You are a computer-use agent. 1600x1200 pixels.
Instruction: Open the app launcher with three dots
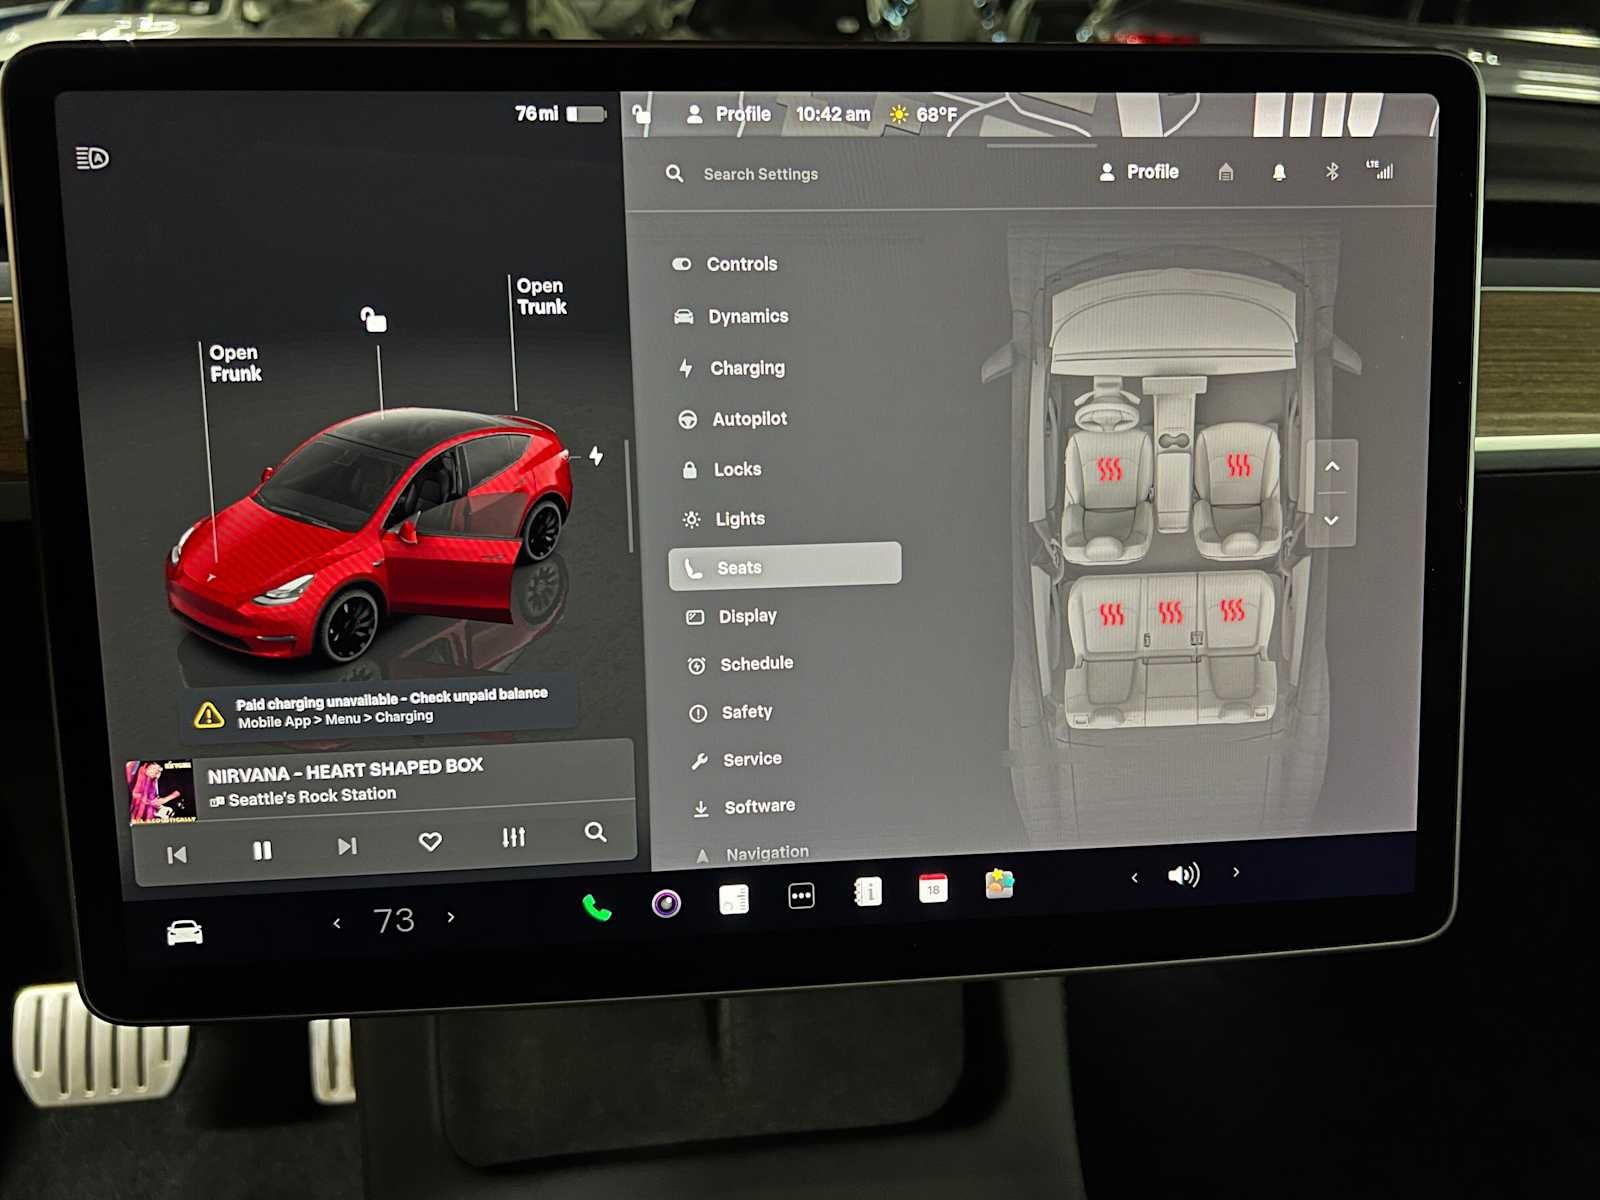pyautogui.click(x=801, y=896)
